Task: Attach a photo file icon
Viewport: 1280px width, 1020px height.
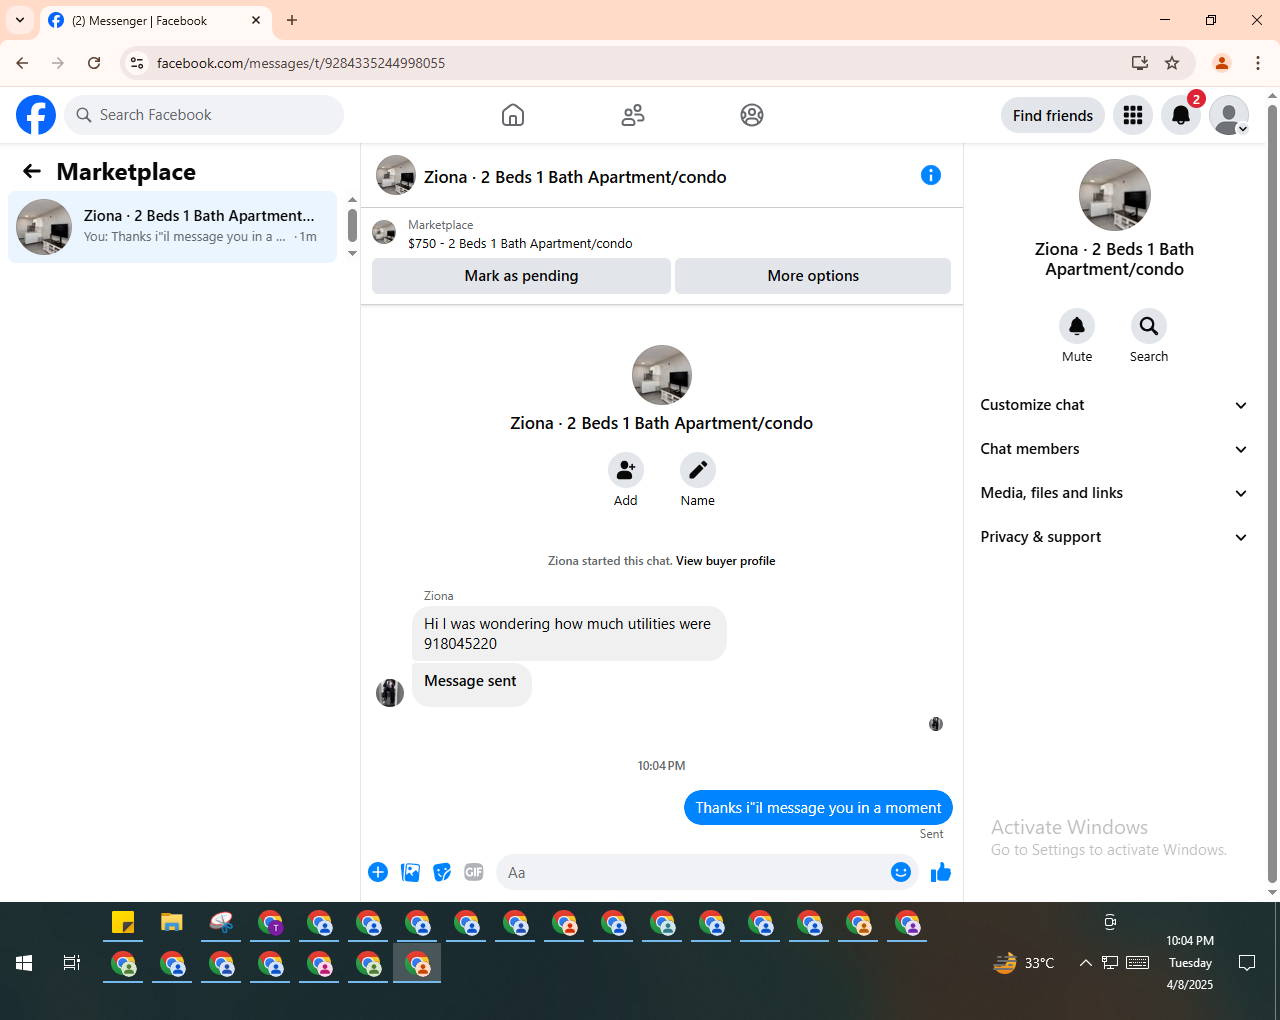Action: click(x=410, y=872)
